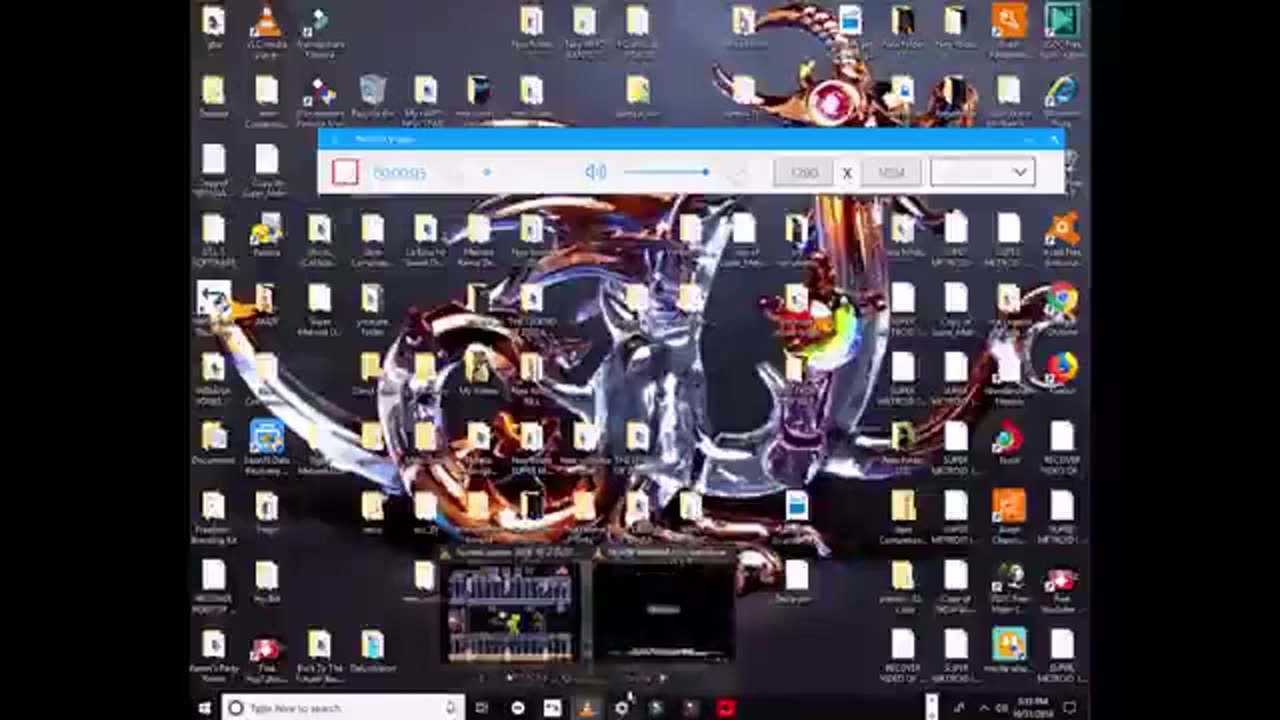Select the game window taskbar preview thumbnail
The width and height of the screenshot is (1280, 720).
tap(512, 612)
